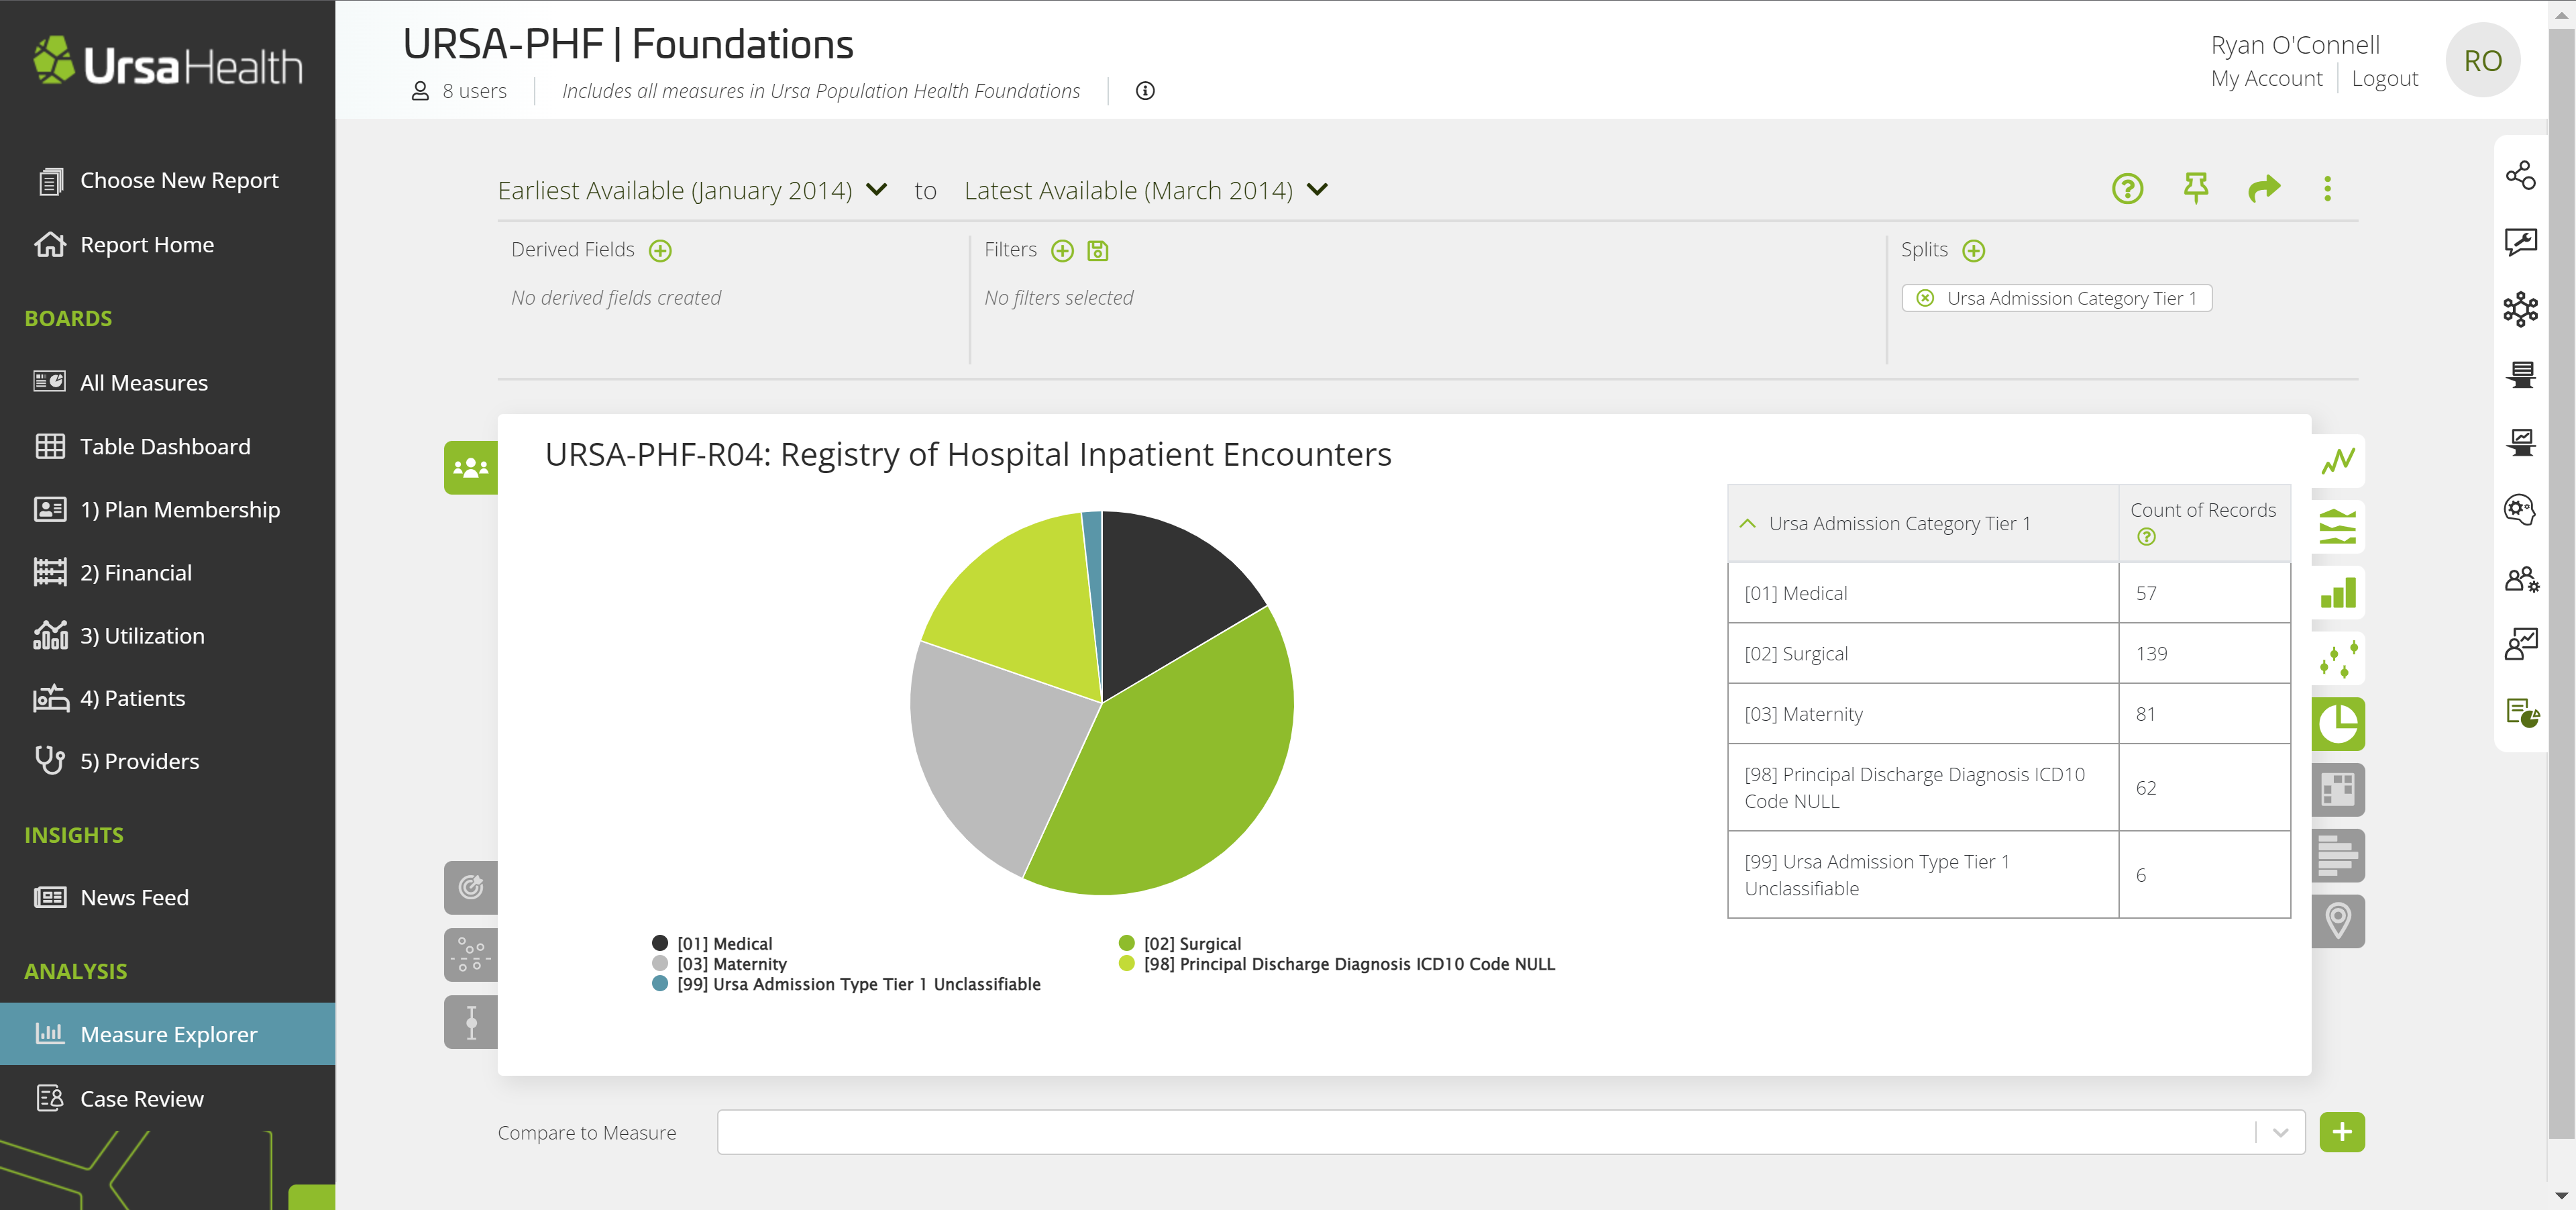The height and width of the screenshot is (1210, 2576).
Task: Open the three-dot more options menu
Action: coord(2328,189)
